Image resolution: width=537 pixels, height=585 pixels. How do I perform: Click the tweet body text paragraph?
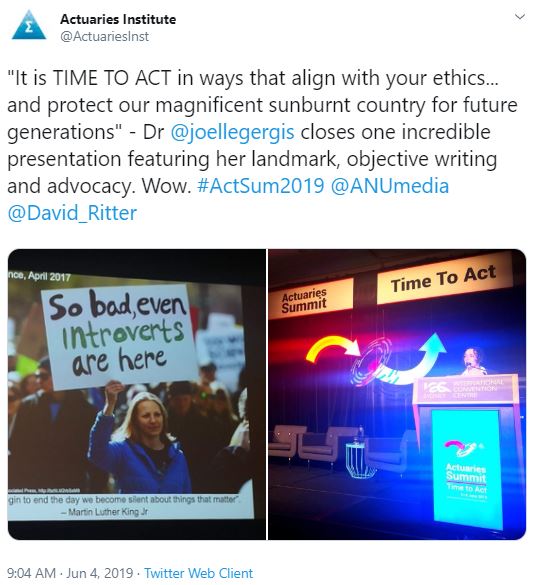[262, 146]
